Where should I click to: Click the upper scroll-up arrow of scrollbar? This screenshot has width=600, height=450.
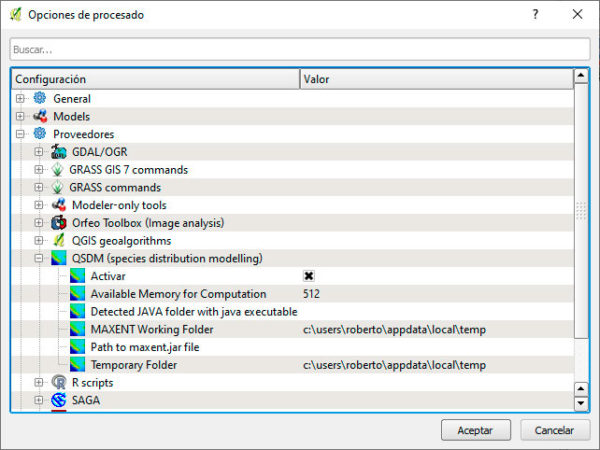(581, 76)
